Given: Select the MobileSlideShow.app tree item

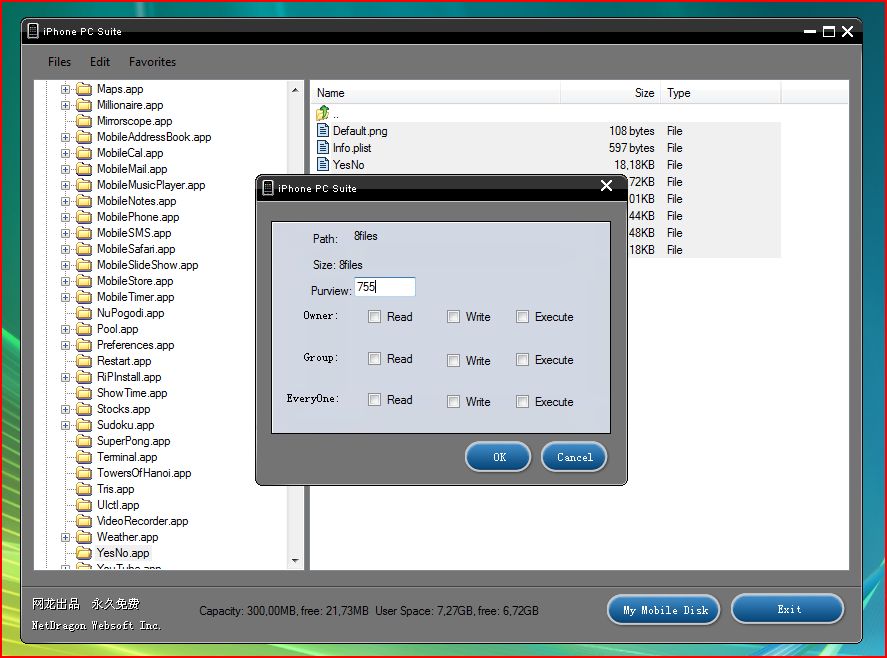Looking at the screenshot, I should pos(148,265).
